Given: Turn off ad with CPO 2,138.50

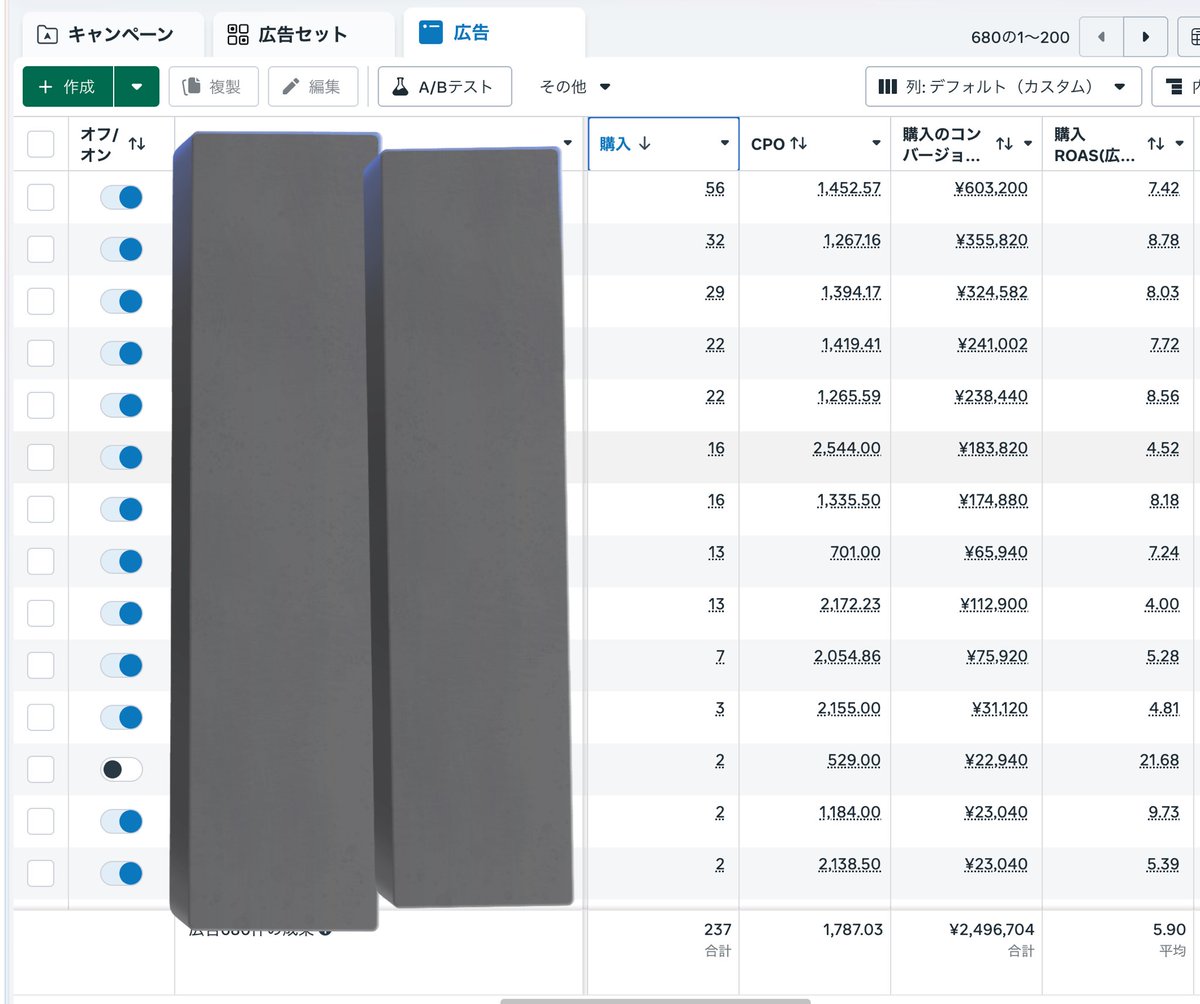Looking at the screenshot, I should coord(121,873).
